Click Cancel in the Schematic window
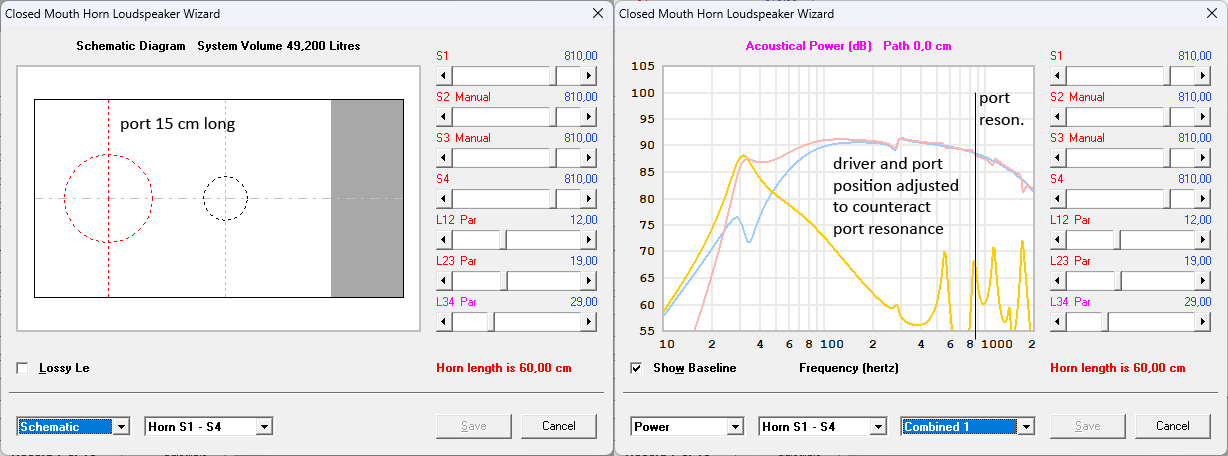This screenshot has height=456, width=1228. coord(558,426)
